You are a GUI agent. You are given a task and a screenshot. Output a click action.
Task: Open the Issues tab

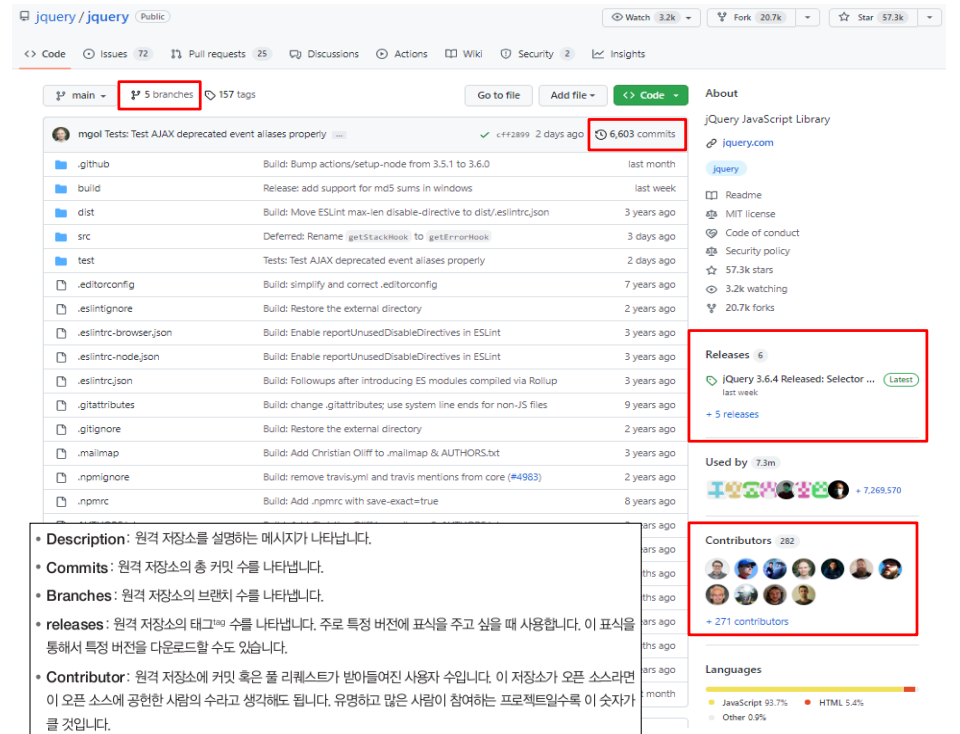[x=116, y=54]
